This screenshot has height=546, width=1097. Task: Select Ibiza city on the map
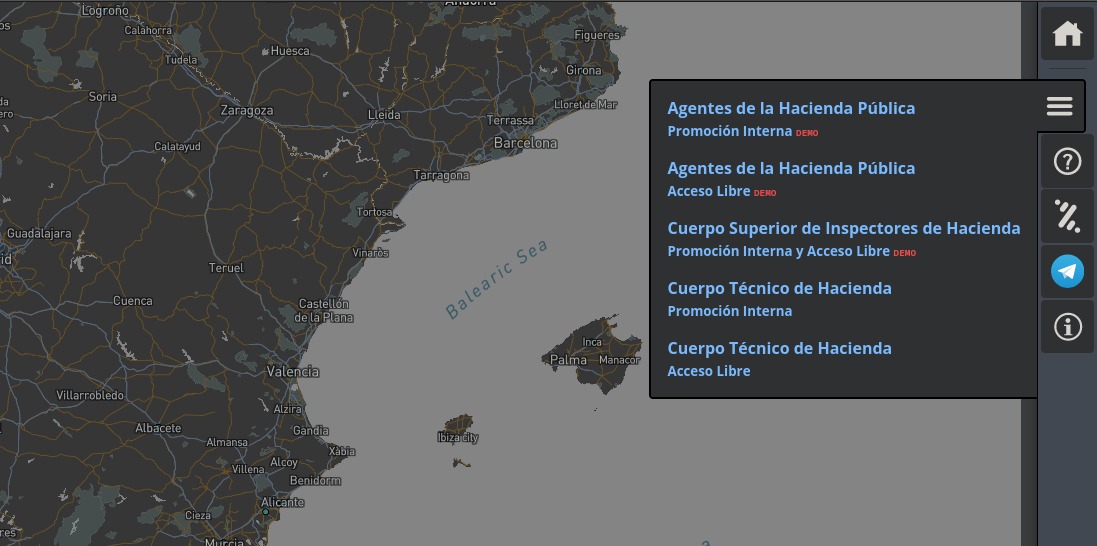pyautogui.click(x=458, y=437)
